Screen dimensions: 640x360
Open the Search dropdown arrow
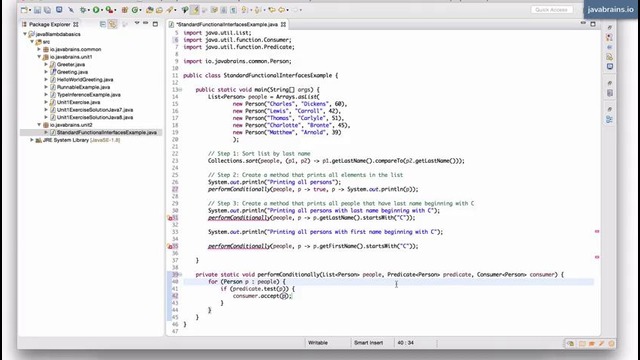176,10
